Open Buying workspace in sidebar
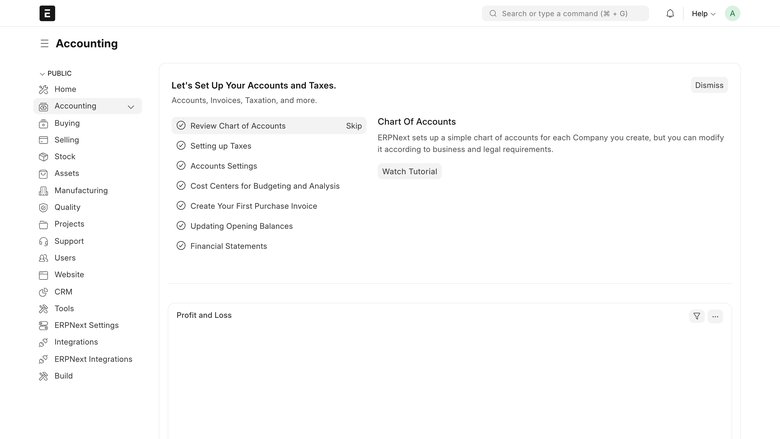The image size is (780, 439). click(x=88, y=123)
